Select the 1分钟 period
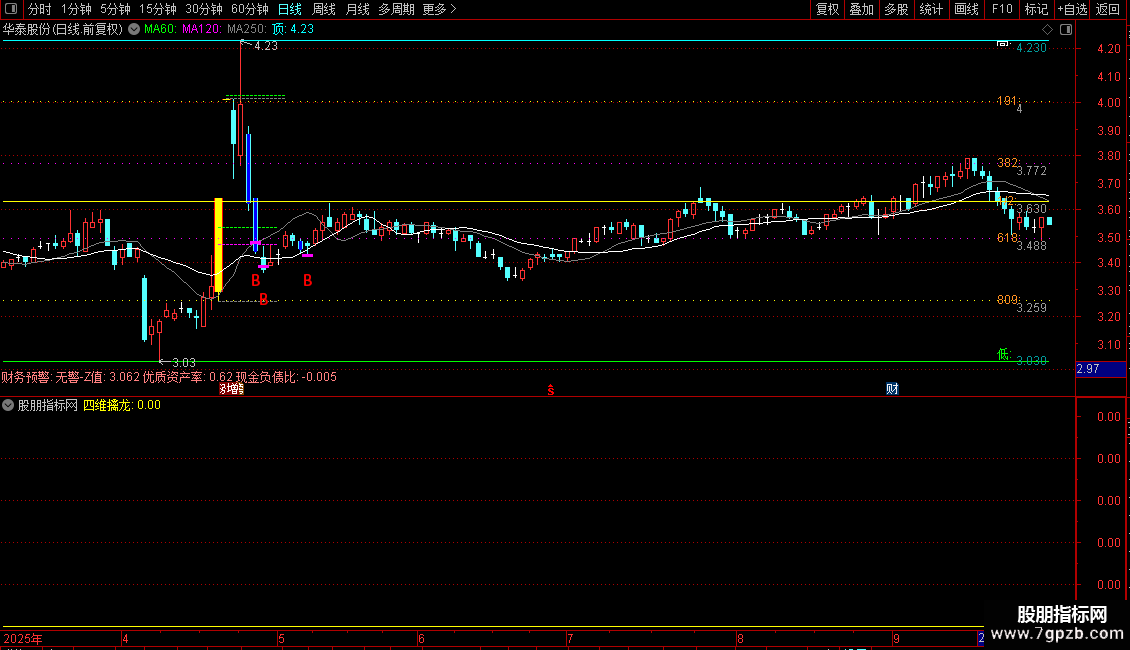Image resolution: width=1130 pixels, height=650 pixels. pyautogui.click(x=76, y=9)
